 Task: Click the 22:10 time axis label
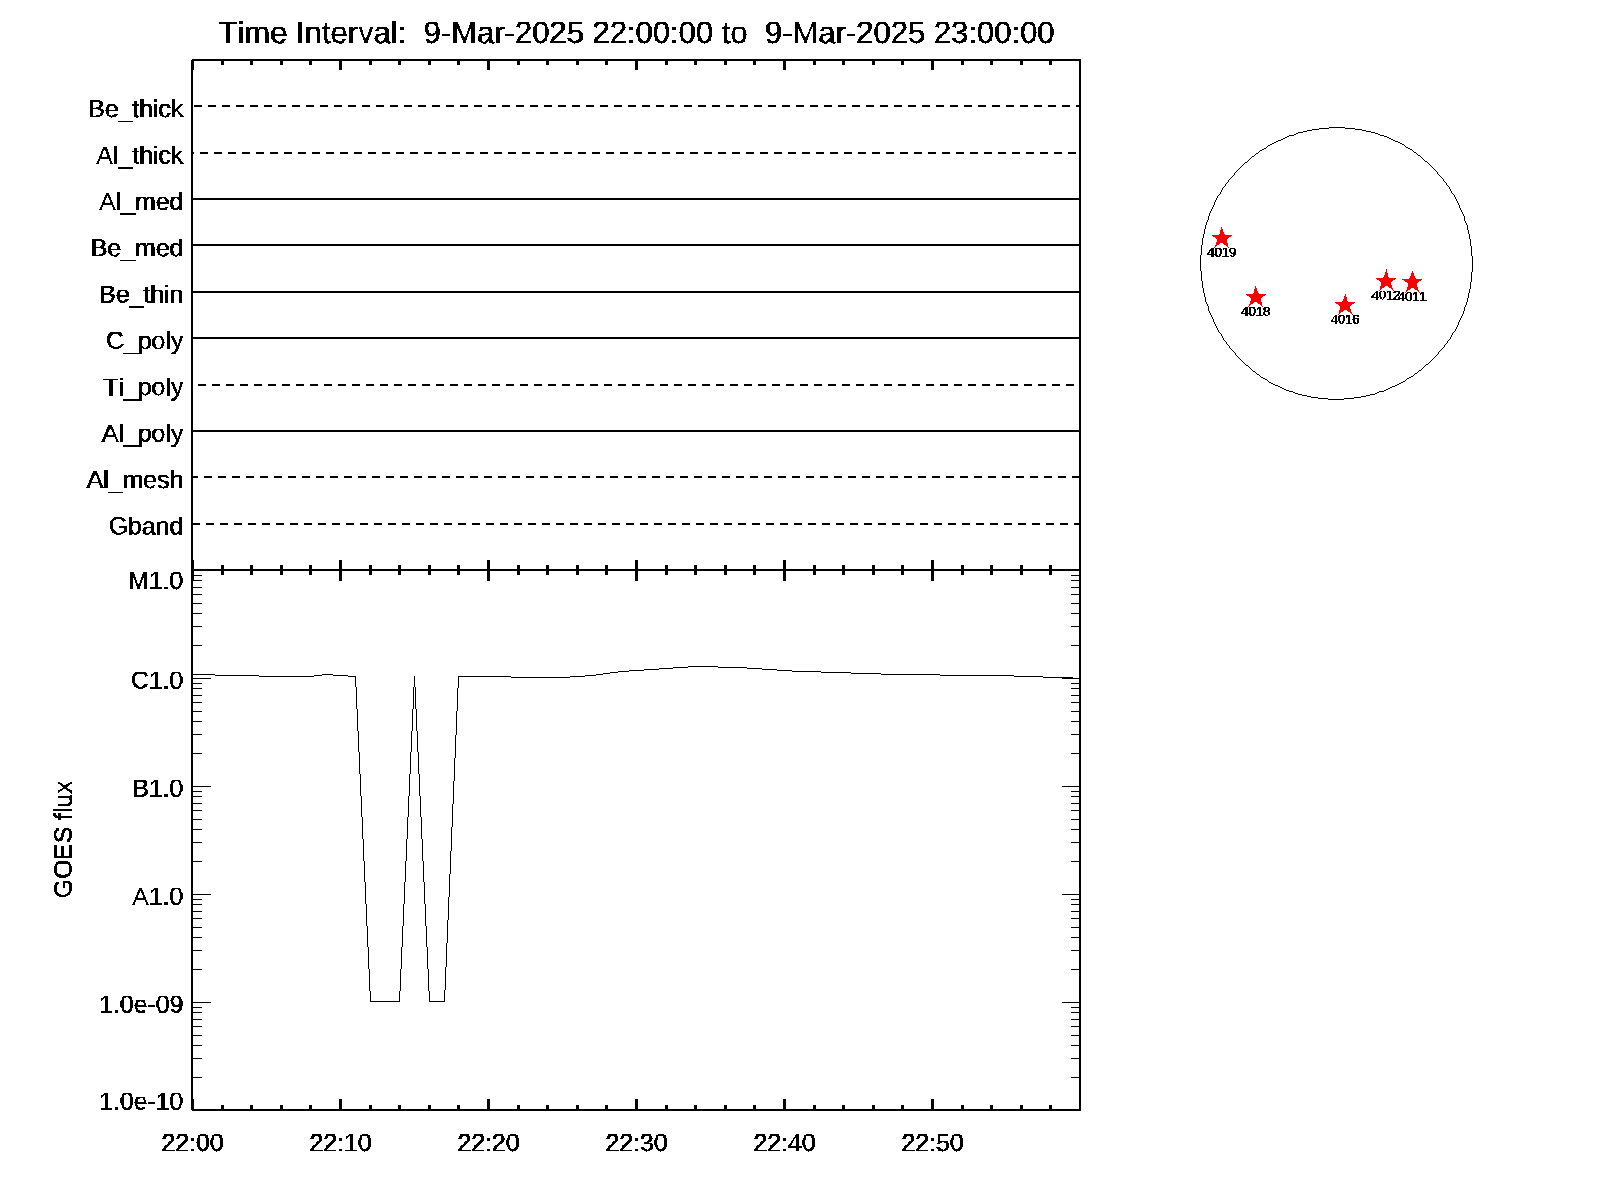tap(340, 1143)
